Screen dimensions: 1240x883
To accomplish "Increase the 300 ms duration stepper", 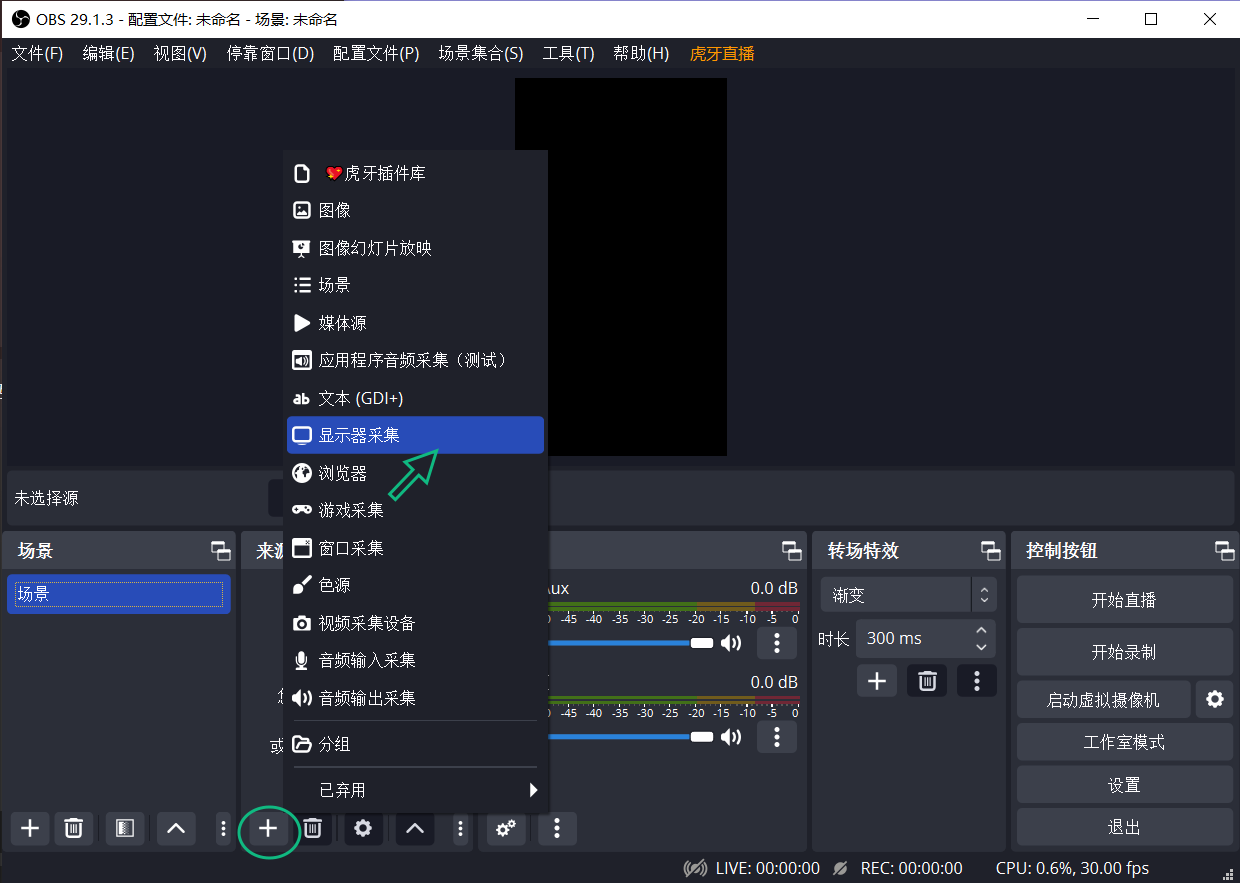I will click(981, 631).
